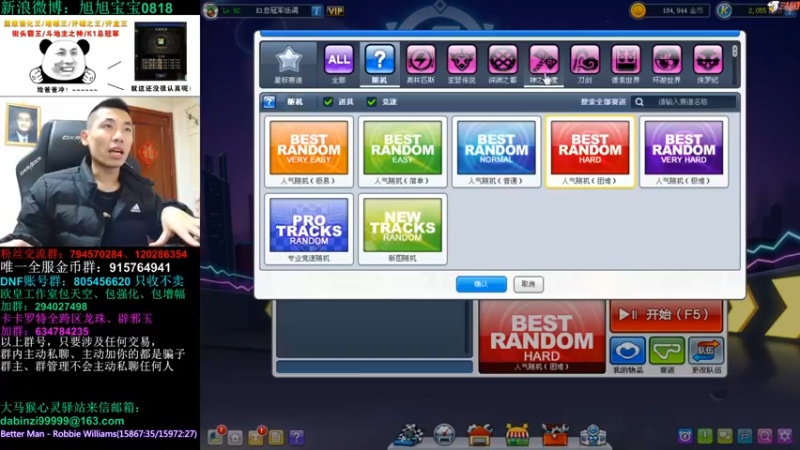Click the magnifier search icon in dialog
This screenshot has height=450, width=800.
[x=639, y=102]
